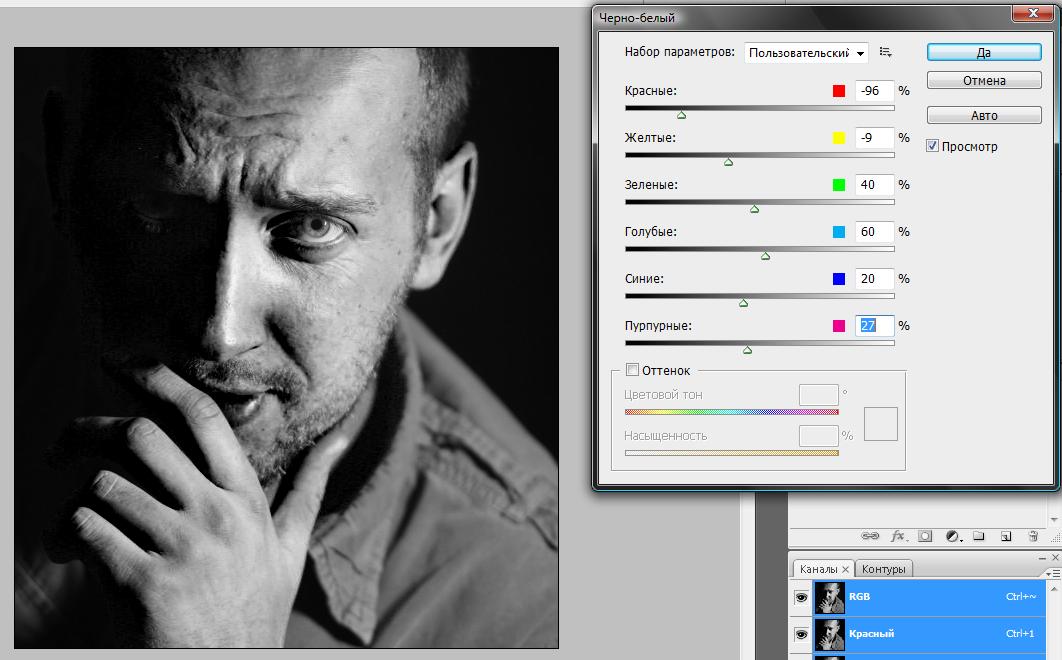1062x660 pixels.
Task: Click the Красные slider track
Action: point(759,107)
